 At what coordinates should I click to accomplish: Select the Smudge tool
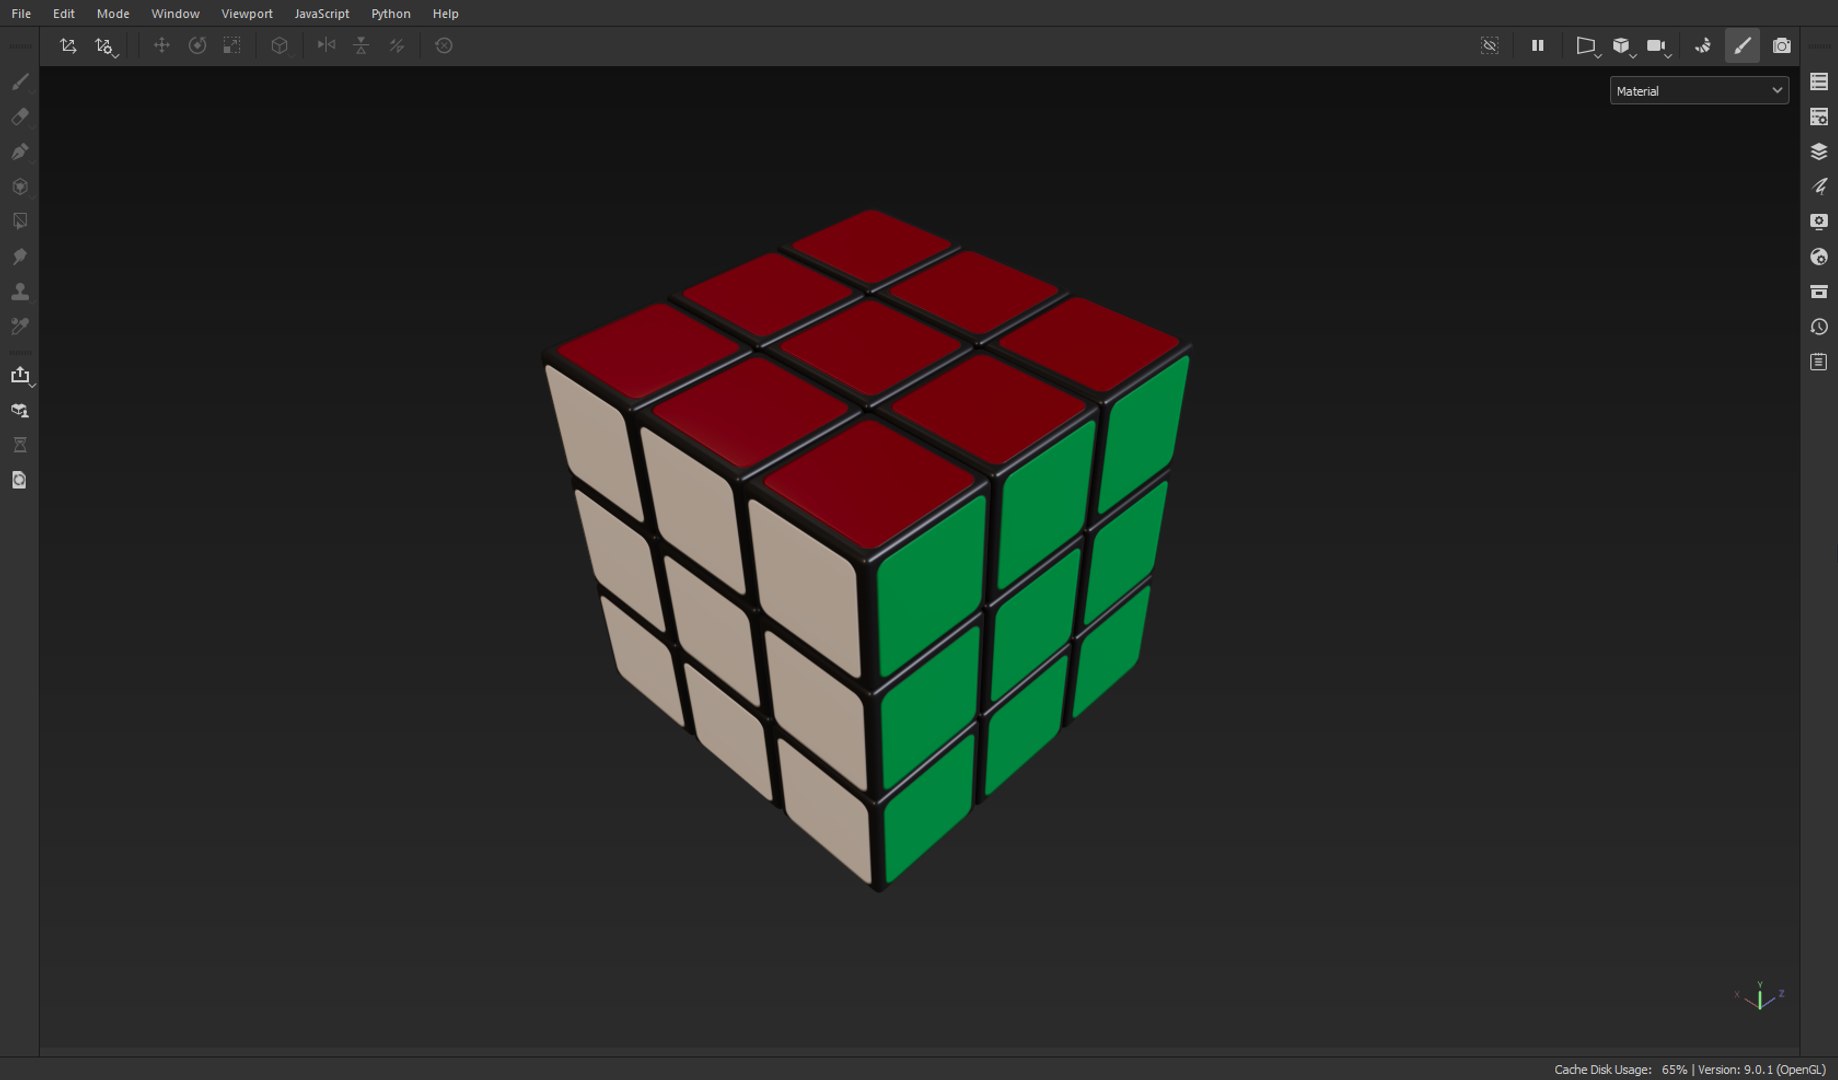20,257
